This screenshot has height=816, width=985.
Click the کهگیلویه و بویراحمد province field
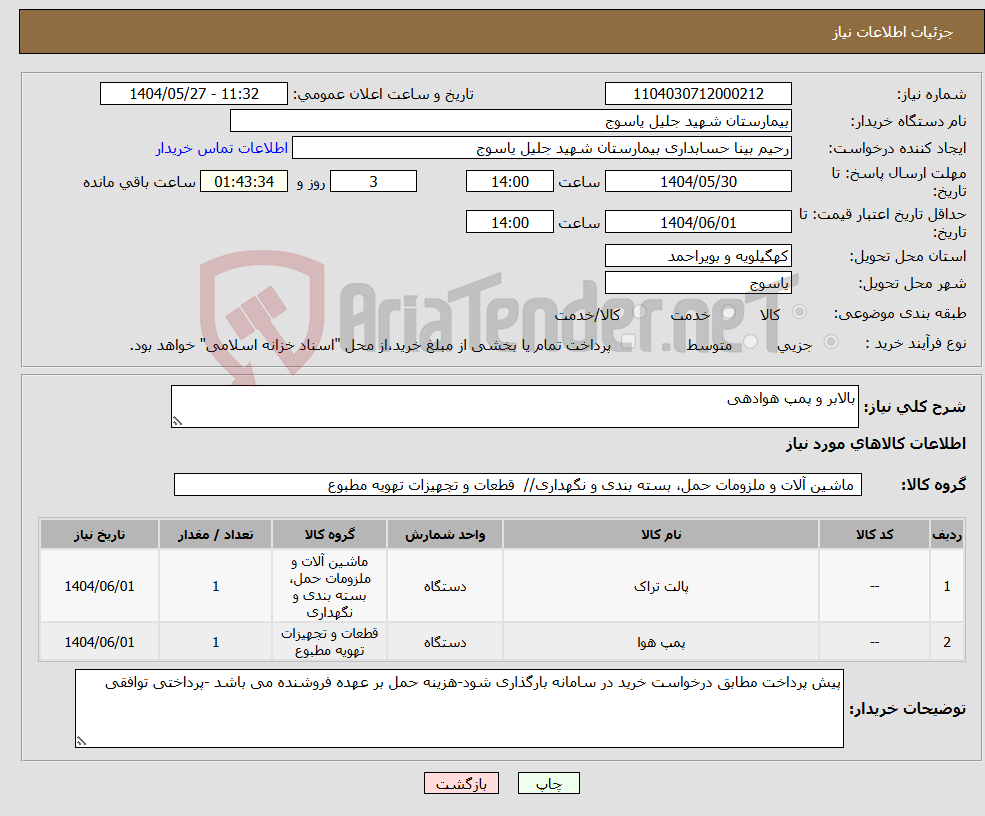(x=698, y=256)
